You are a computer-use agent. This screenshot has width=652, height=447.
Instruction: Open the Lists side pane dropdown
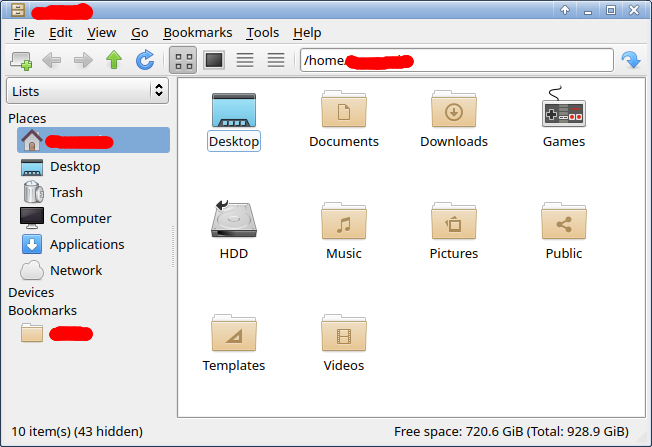(x=87, y=91)
